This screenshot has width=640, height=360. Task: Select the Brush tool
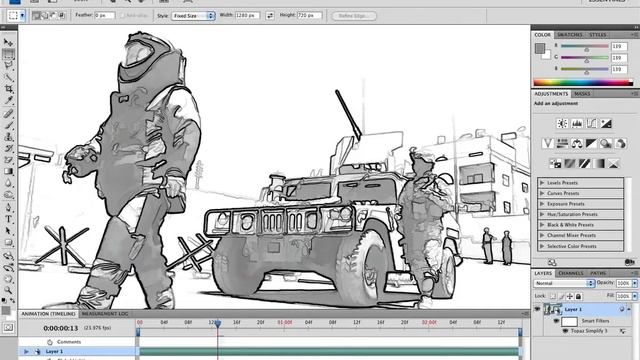point(8,125)
